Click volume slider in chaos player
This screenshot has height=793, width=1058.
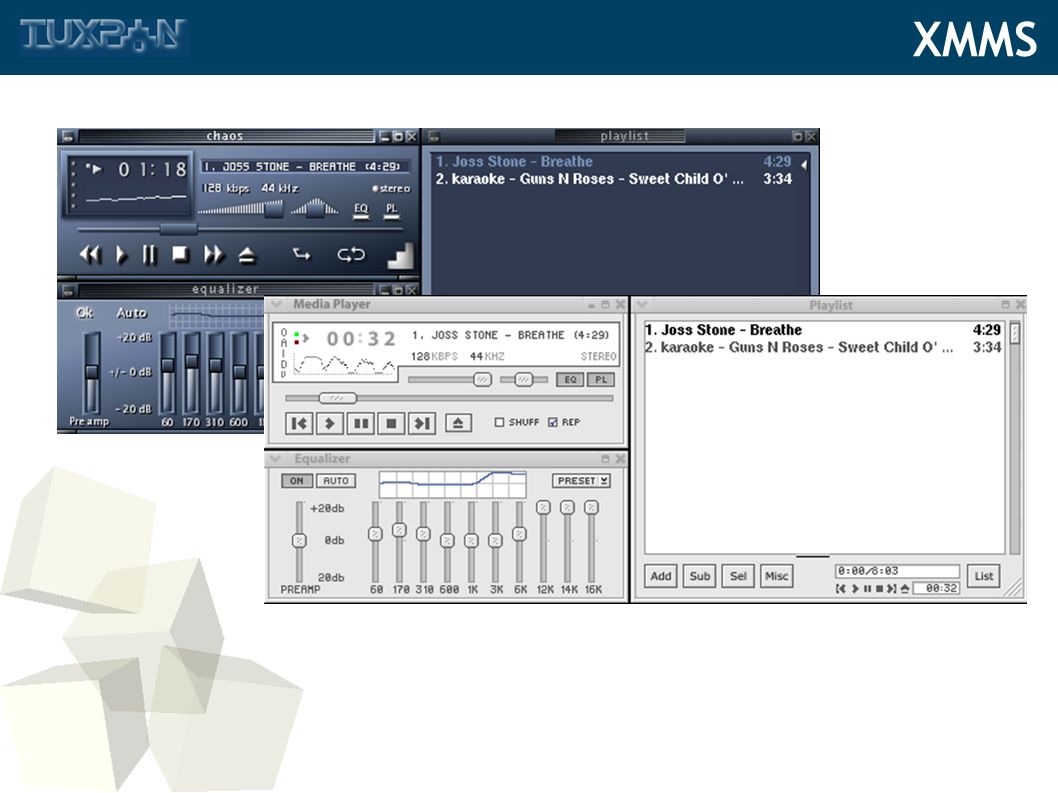click(273, 209)
